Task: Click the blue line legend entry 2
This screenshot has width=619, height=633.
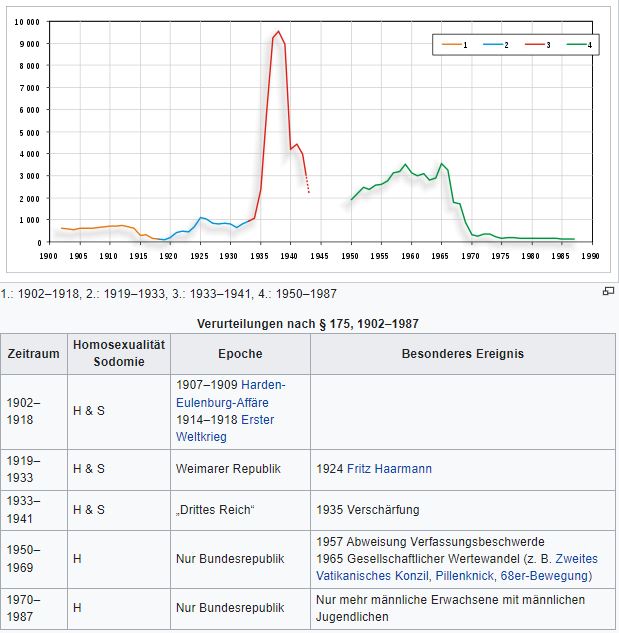Action: tap(495, 46)
